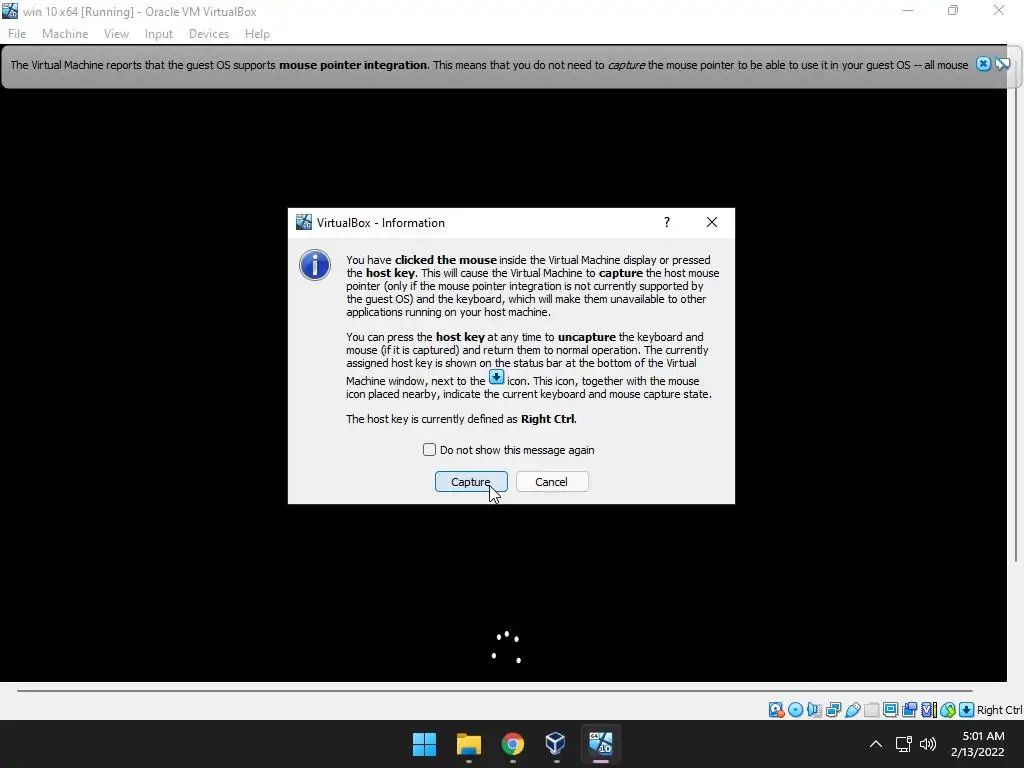
Task: Dismiss the mouse integration notification
Action: tap(983, 64)
